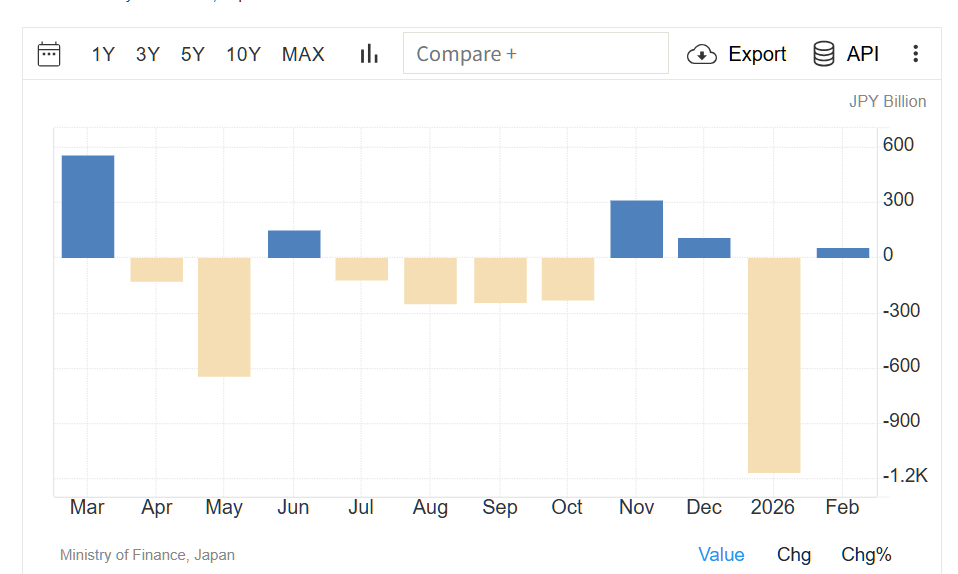This screenshot has height=574, width=958.
Task: Click the Export text label
Action: (x=757, y=54)
